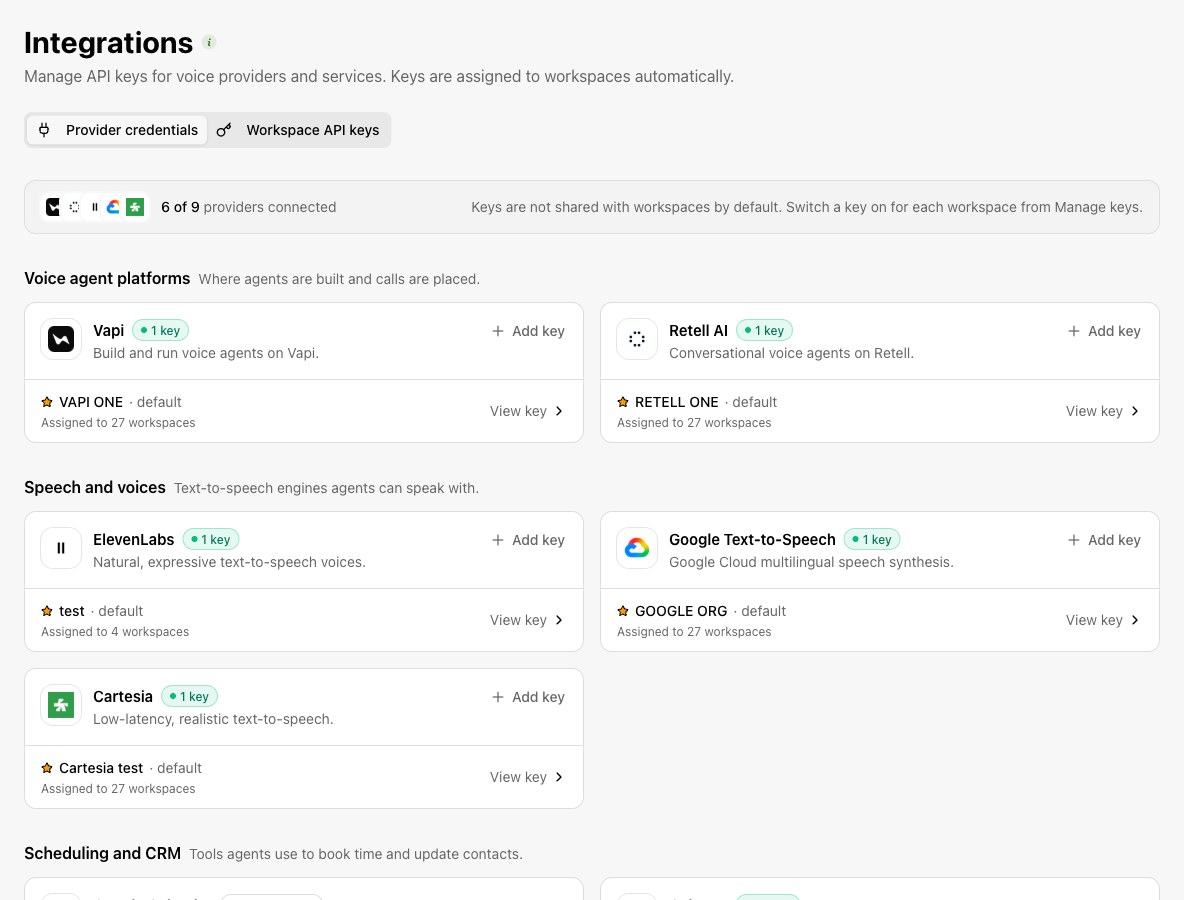Click 'Assigned to 27 workspaces' under GOOGLE ORG

694,632
